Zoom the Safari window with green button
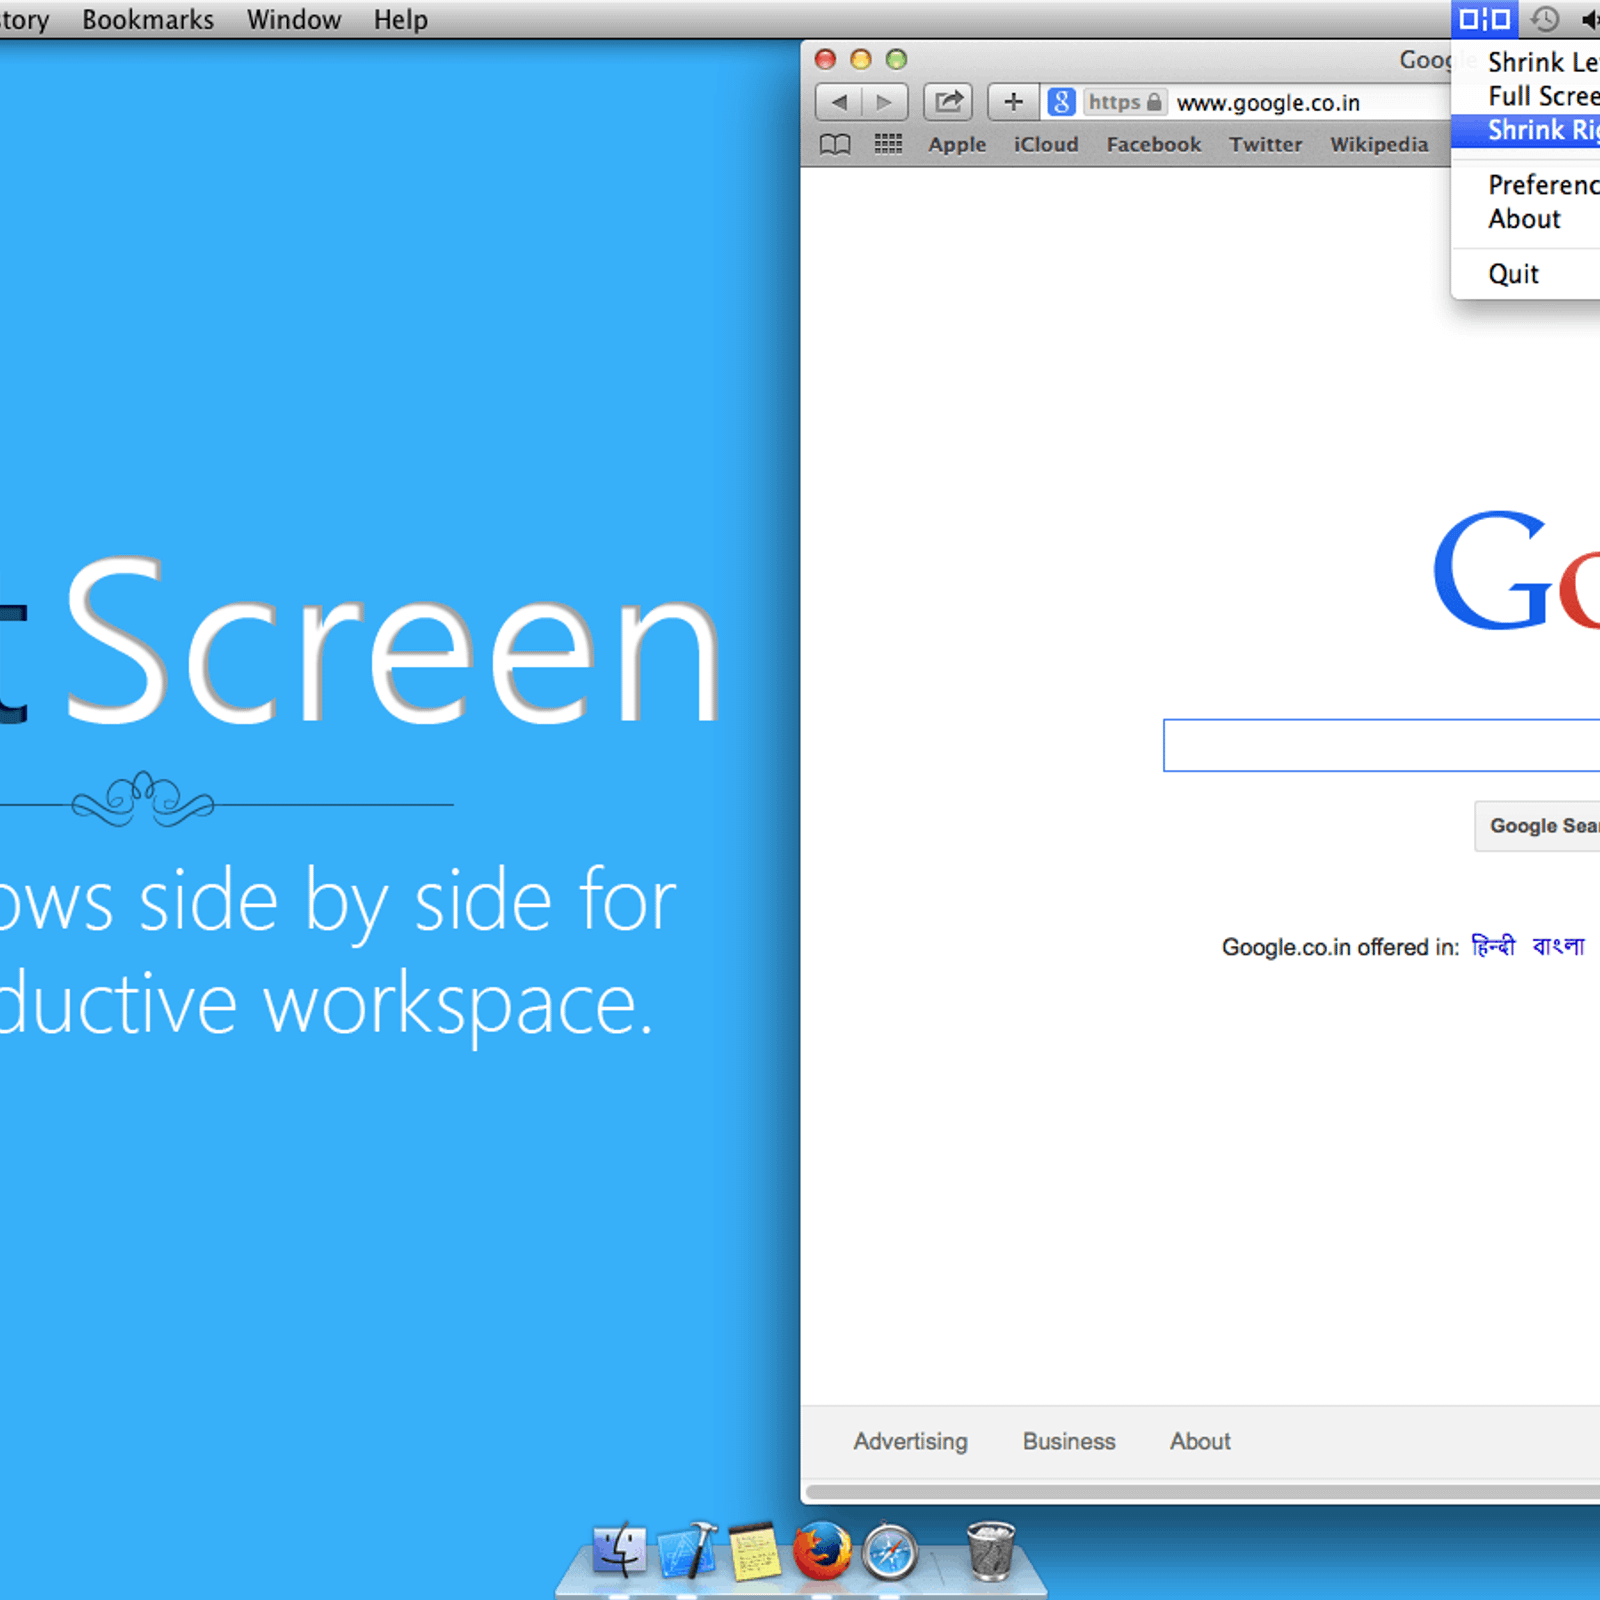This screenshot has width=1600, height=1600. [x=897, y=59]
